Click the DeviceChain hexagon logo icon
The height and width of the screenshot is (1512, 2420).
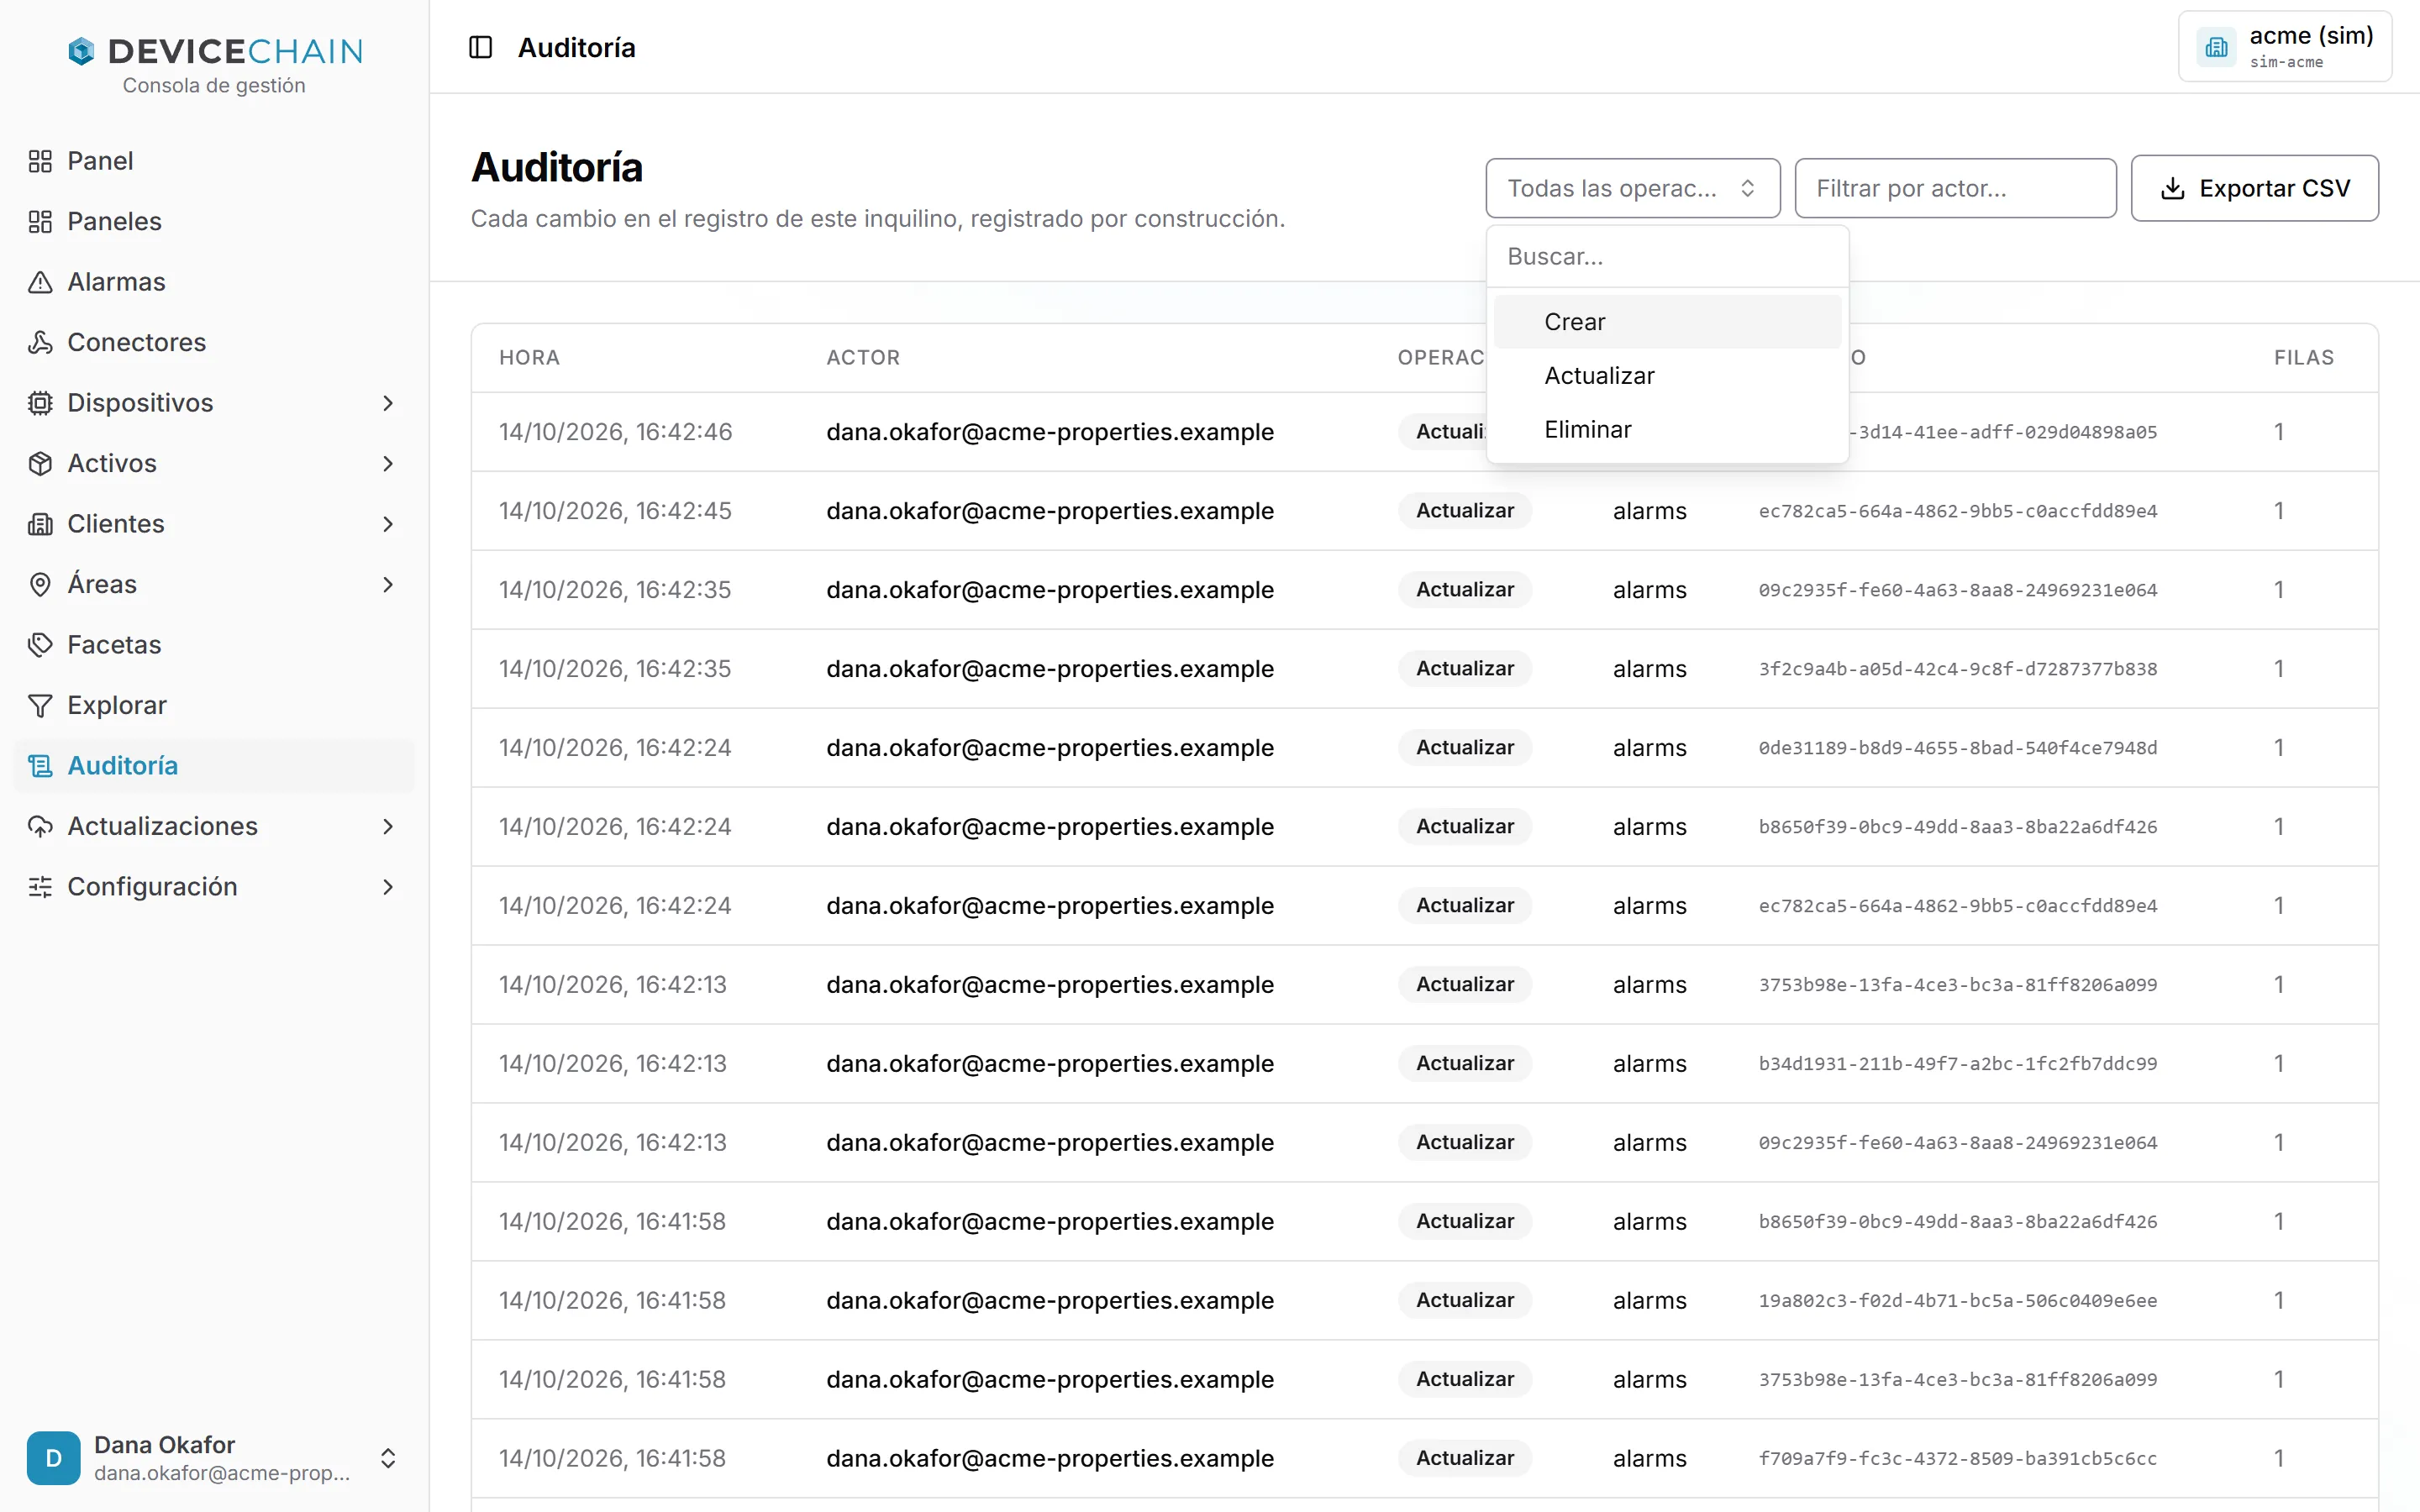pos(81,51)
